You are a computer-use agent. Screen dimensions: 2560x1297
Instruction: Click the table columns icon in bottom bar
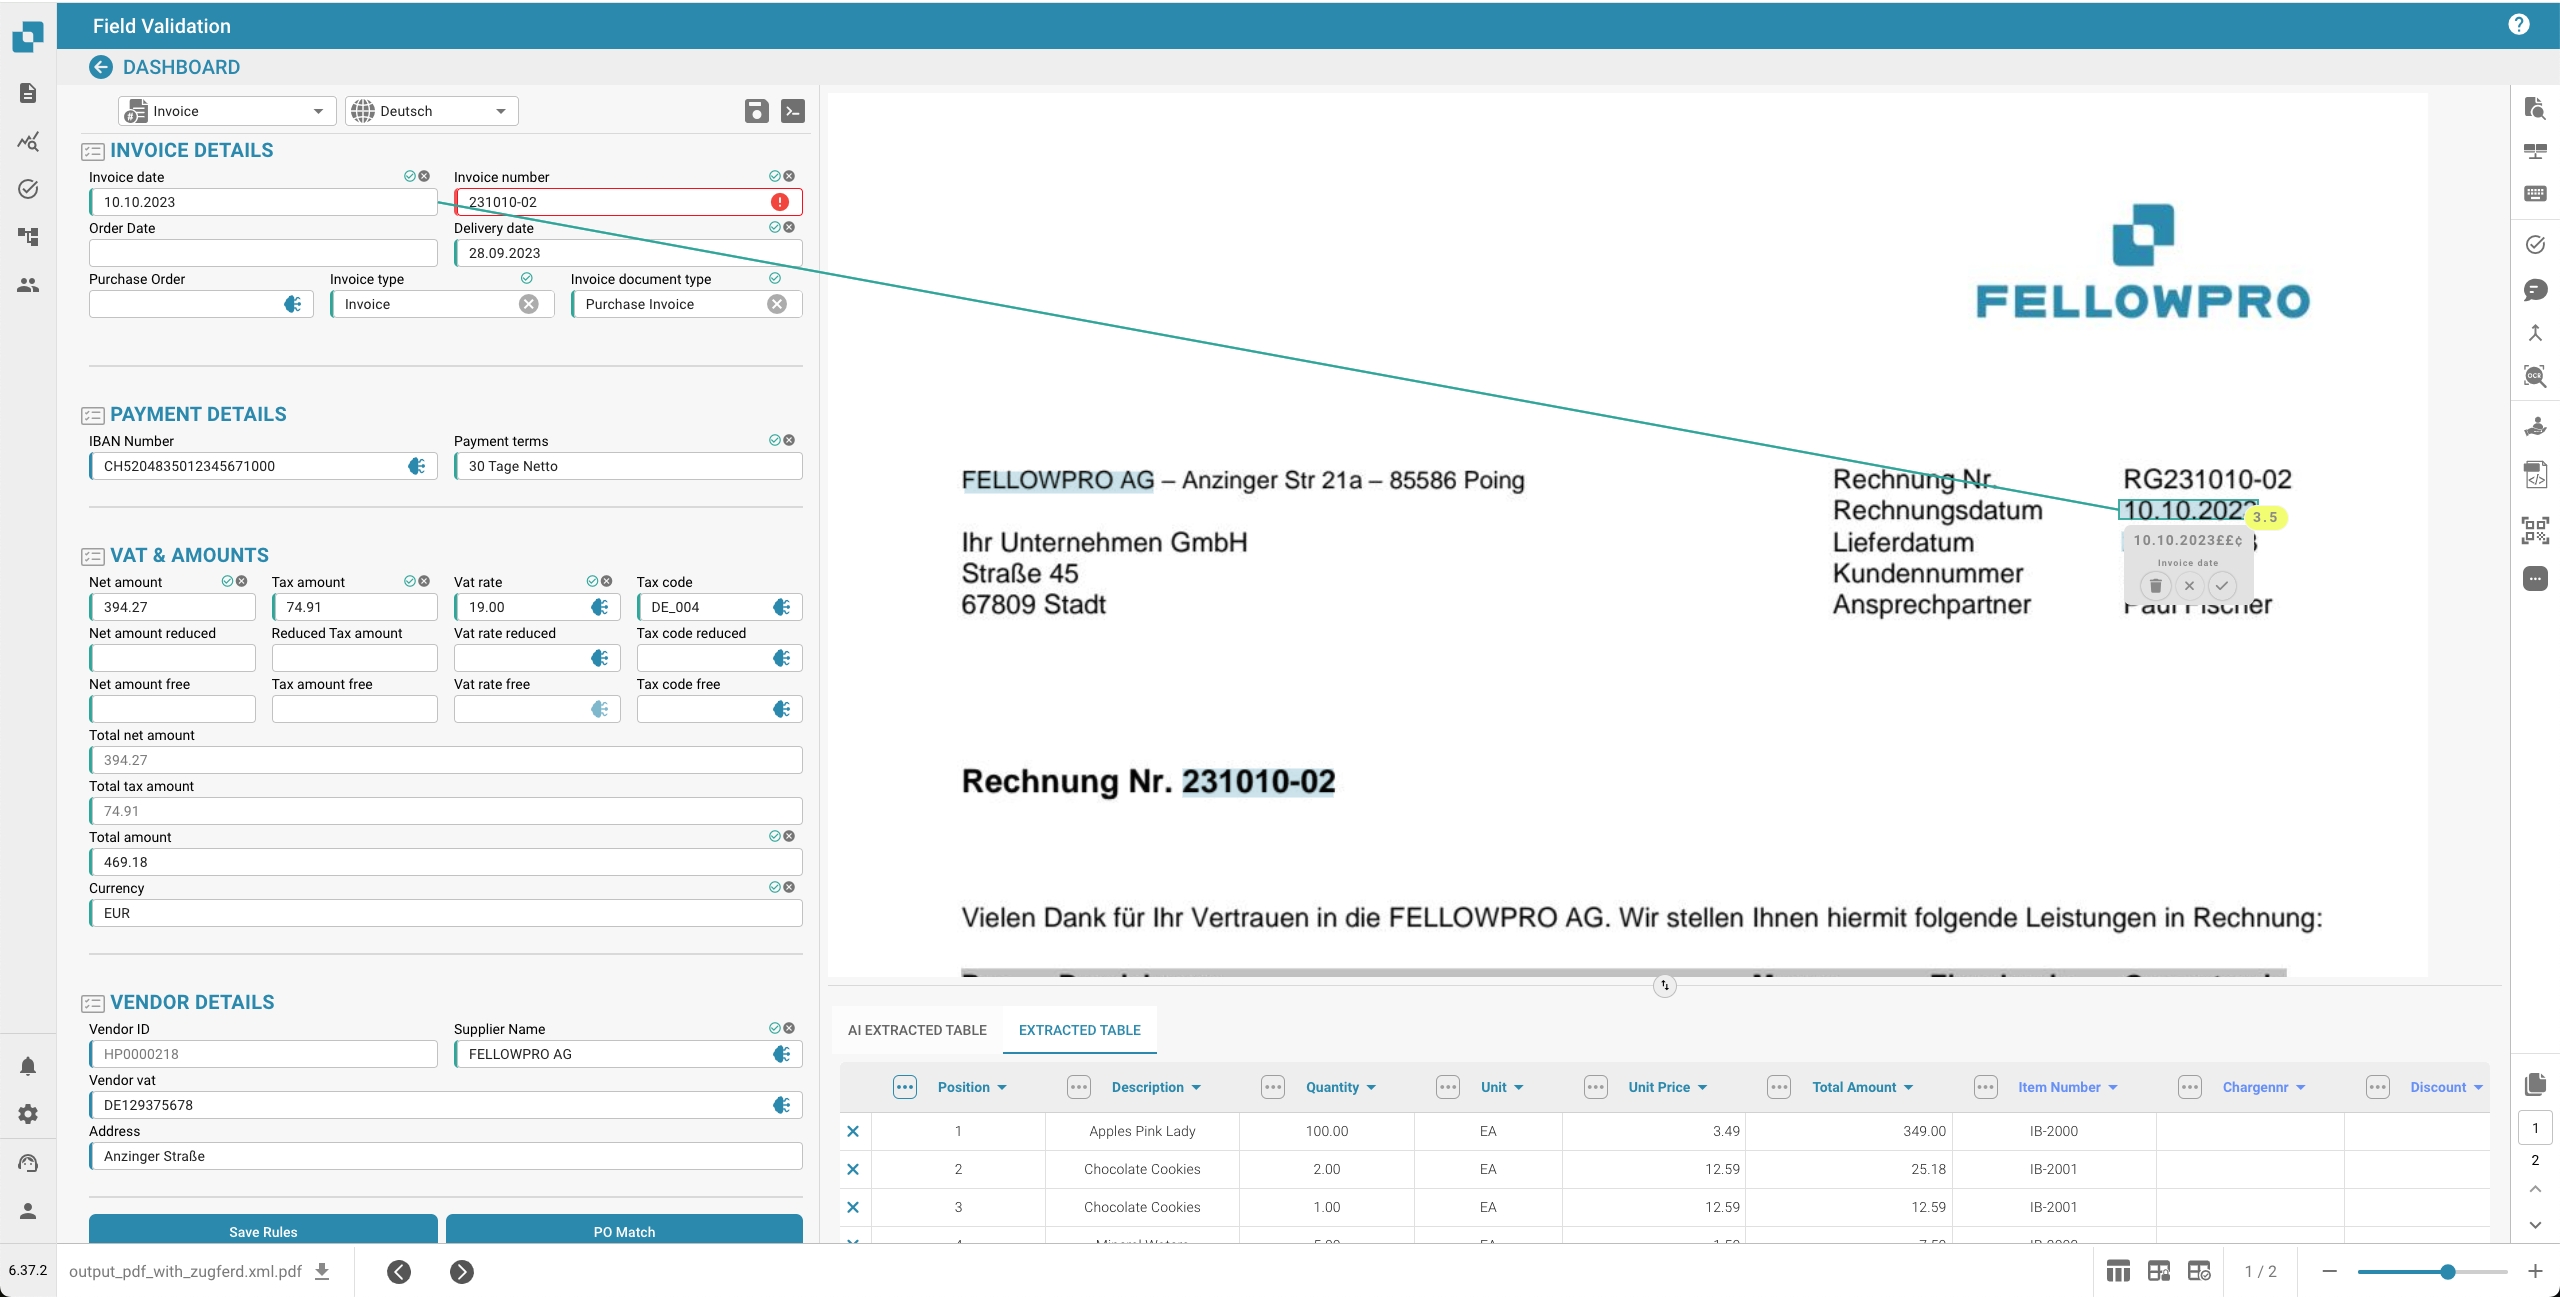[x=2118, y=1271]
